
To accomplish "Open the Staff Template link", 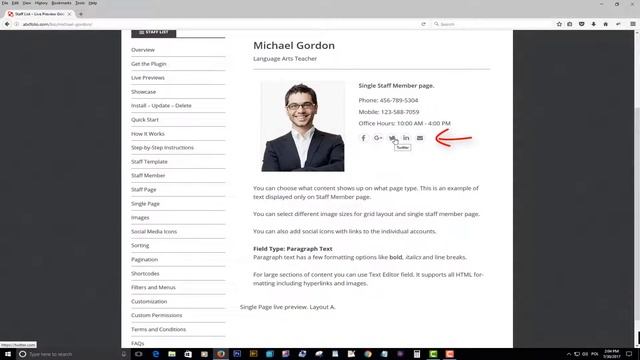I will click(149, 162).
